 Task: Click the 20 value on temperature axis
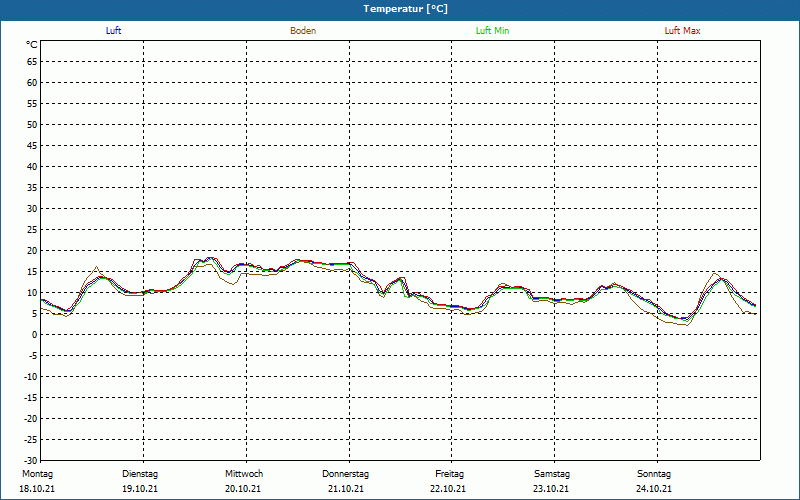point(32,251)
